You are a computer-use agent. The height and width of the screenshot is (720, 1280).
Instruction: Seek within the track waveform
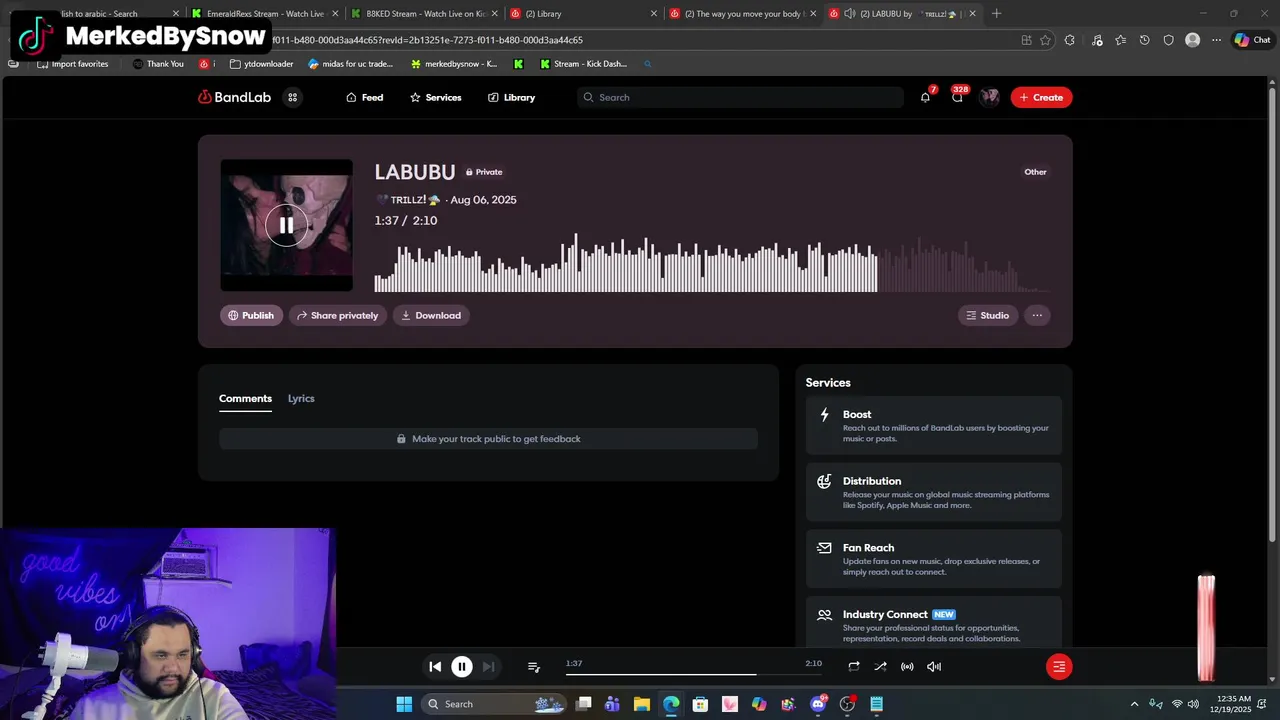pyautogui.click(x=712, y=262)
